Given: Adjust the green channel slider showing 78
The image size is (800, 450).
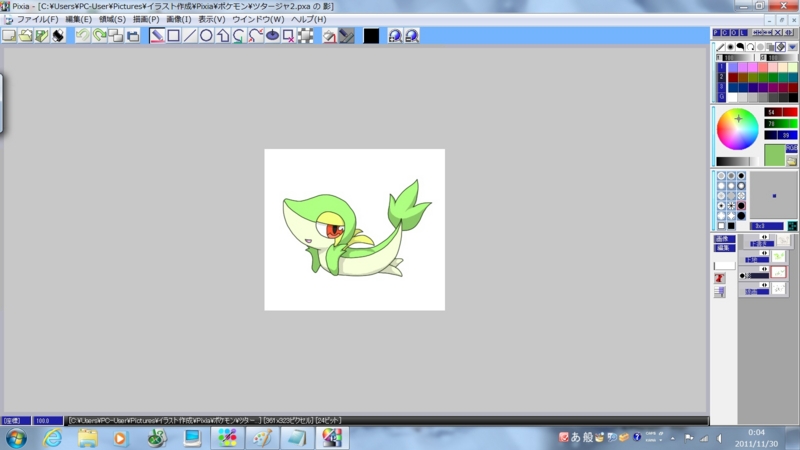Looking at the screenshot, I should click(x=781, y=123).
